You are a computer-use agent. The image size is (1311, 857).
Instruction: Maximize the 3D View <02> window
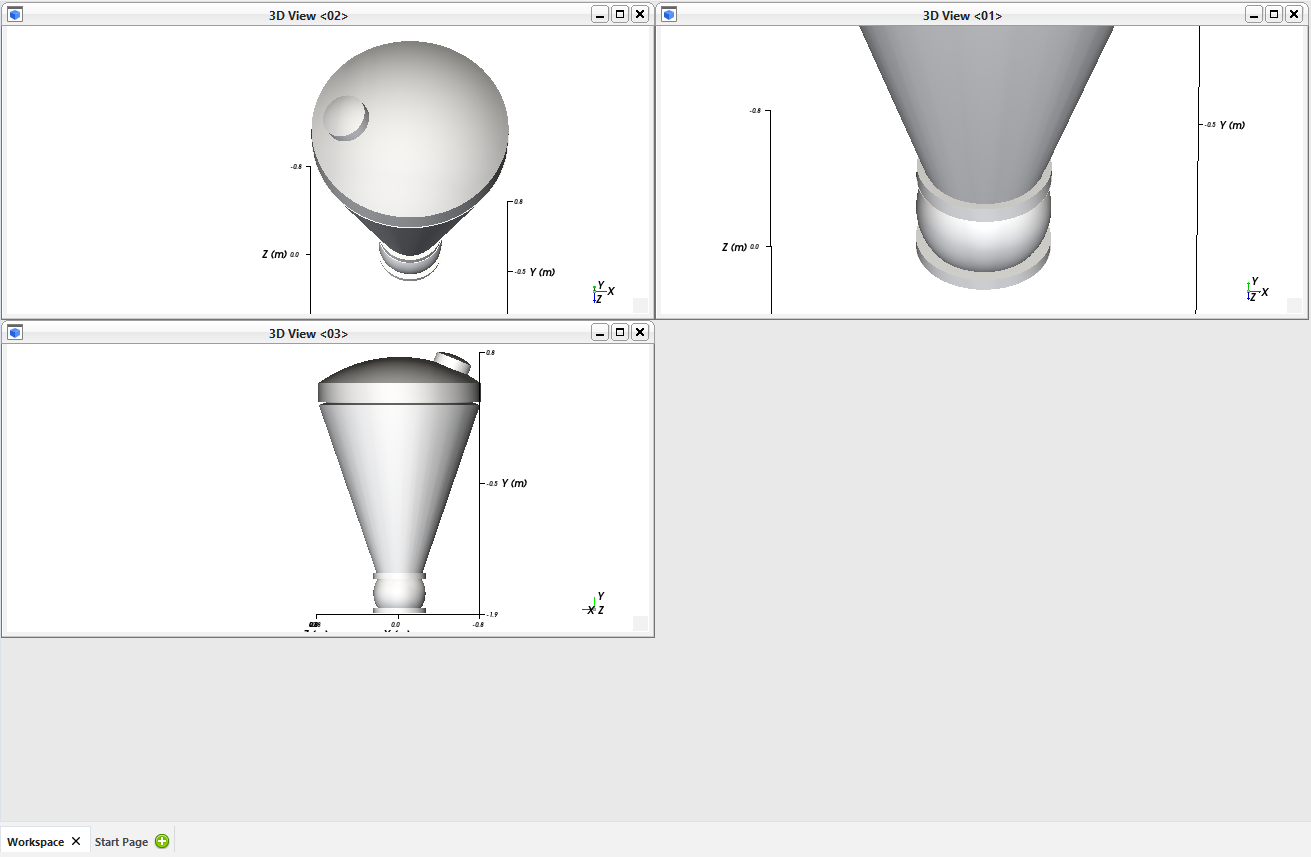point(620,15)
